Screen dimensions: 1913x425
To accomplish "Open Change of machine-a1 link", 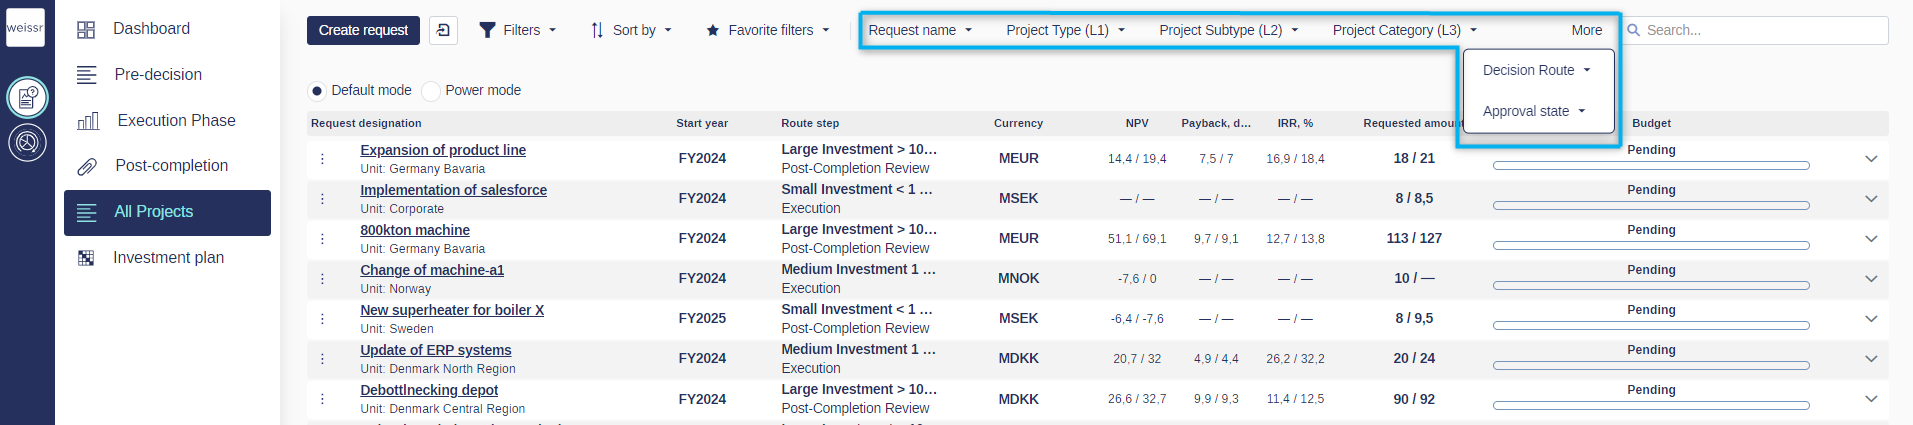I will pyautogui.click(x=432, y=270).
